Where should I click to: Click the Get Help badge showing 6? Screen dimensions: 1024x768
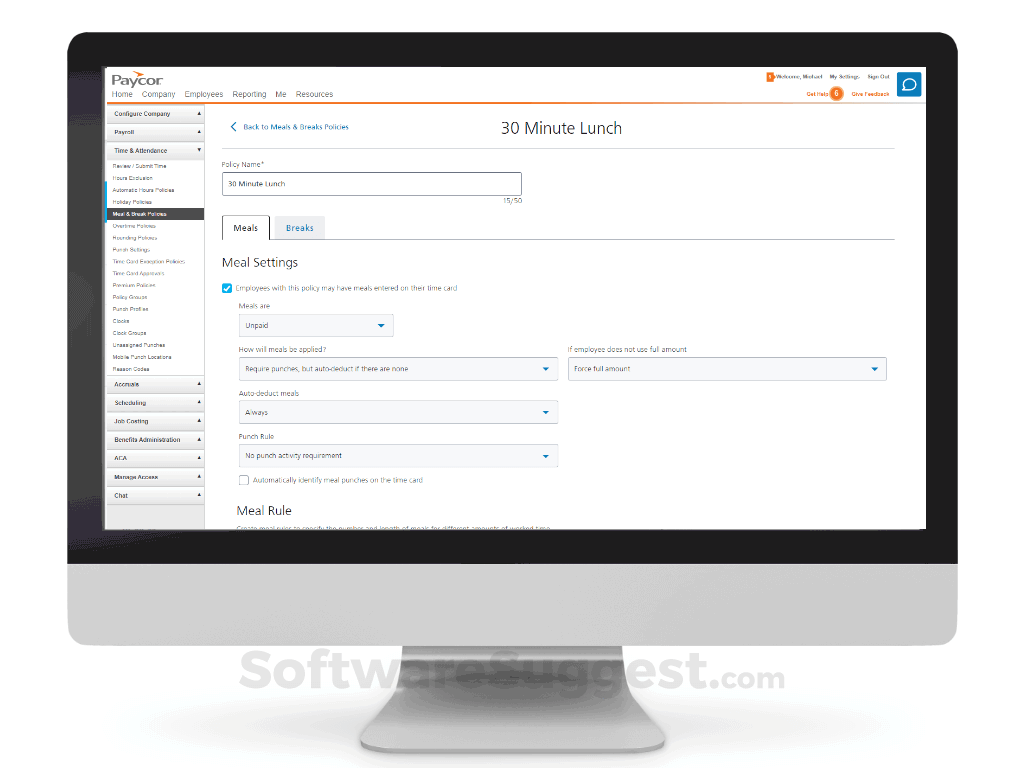[x=838, y=93]
